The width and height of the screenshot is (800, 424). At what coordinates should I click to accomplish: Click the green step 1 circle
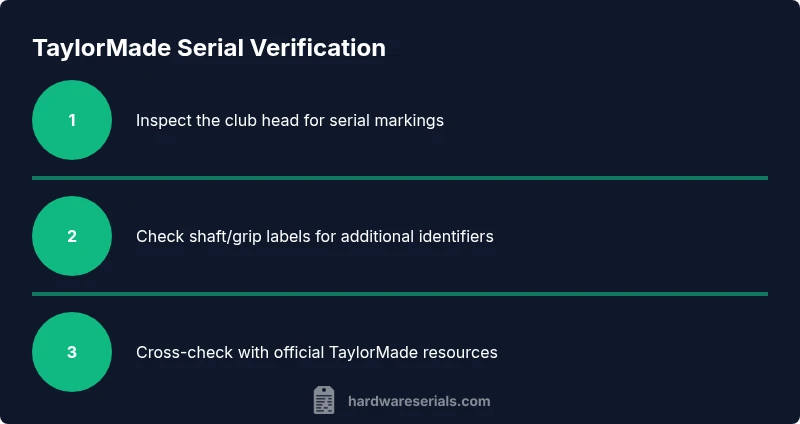point(72,120)
